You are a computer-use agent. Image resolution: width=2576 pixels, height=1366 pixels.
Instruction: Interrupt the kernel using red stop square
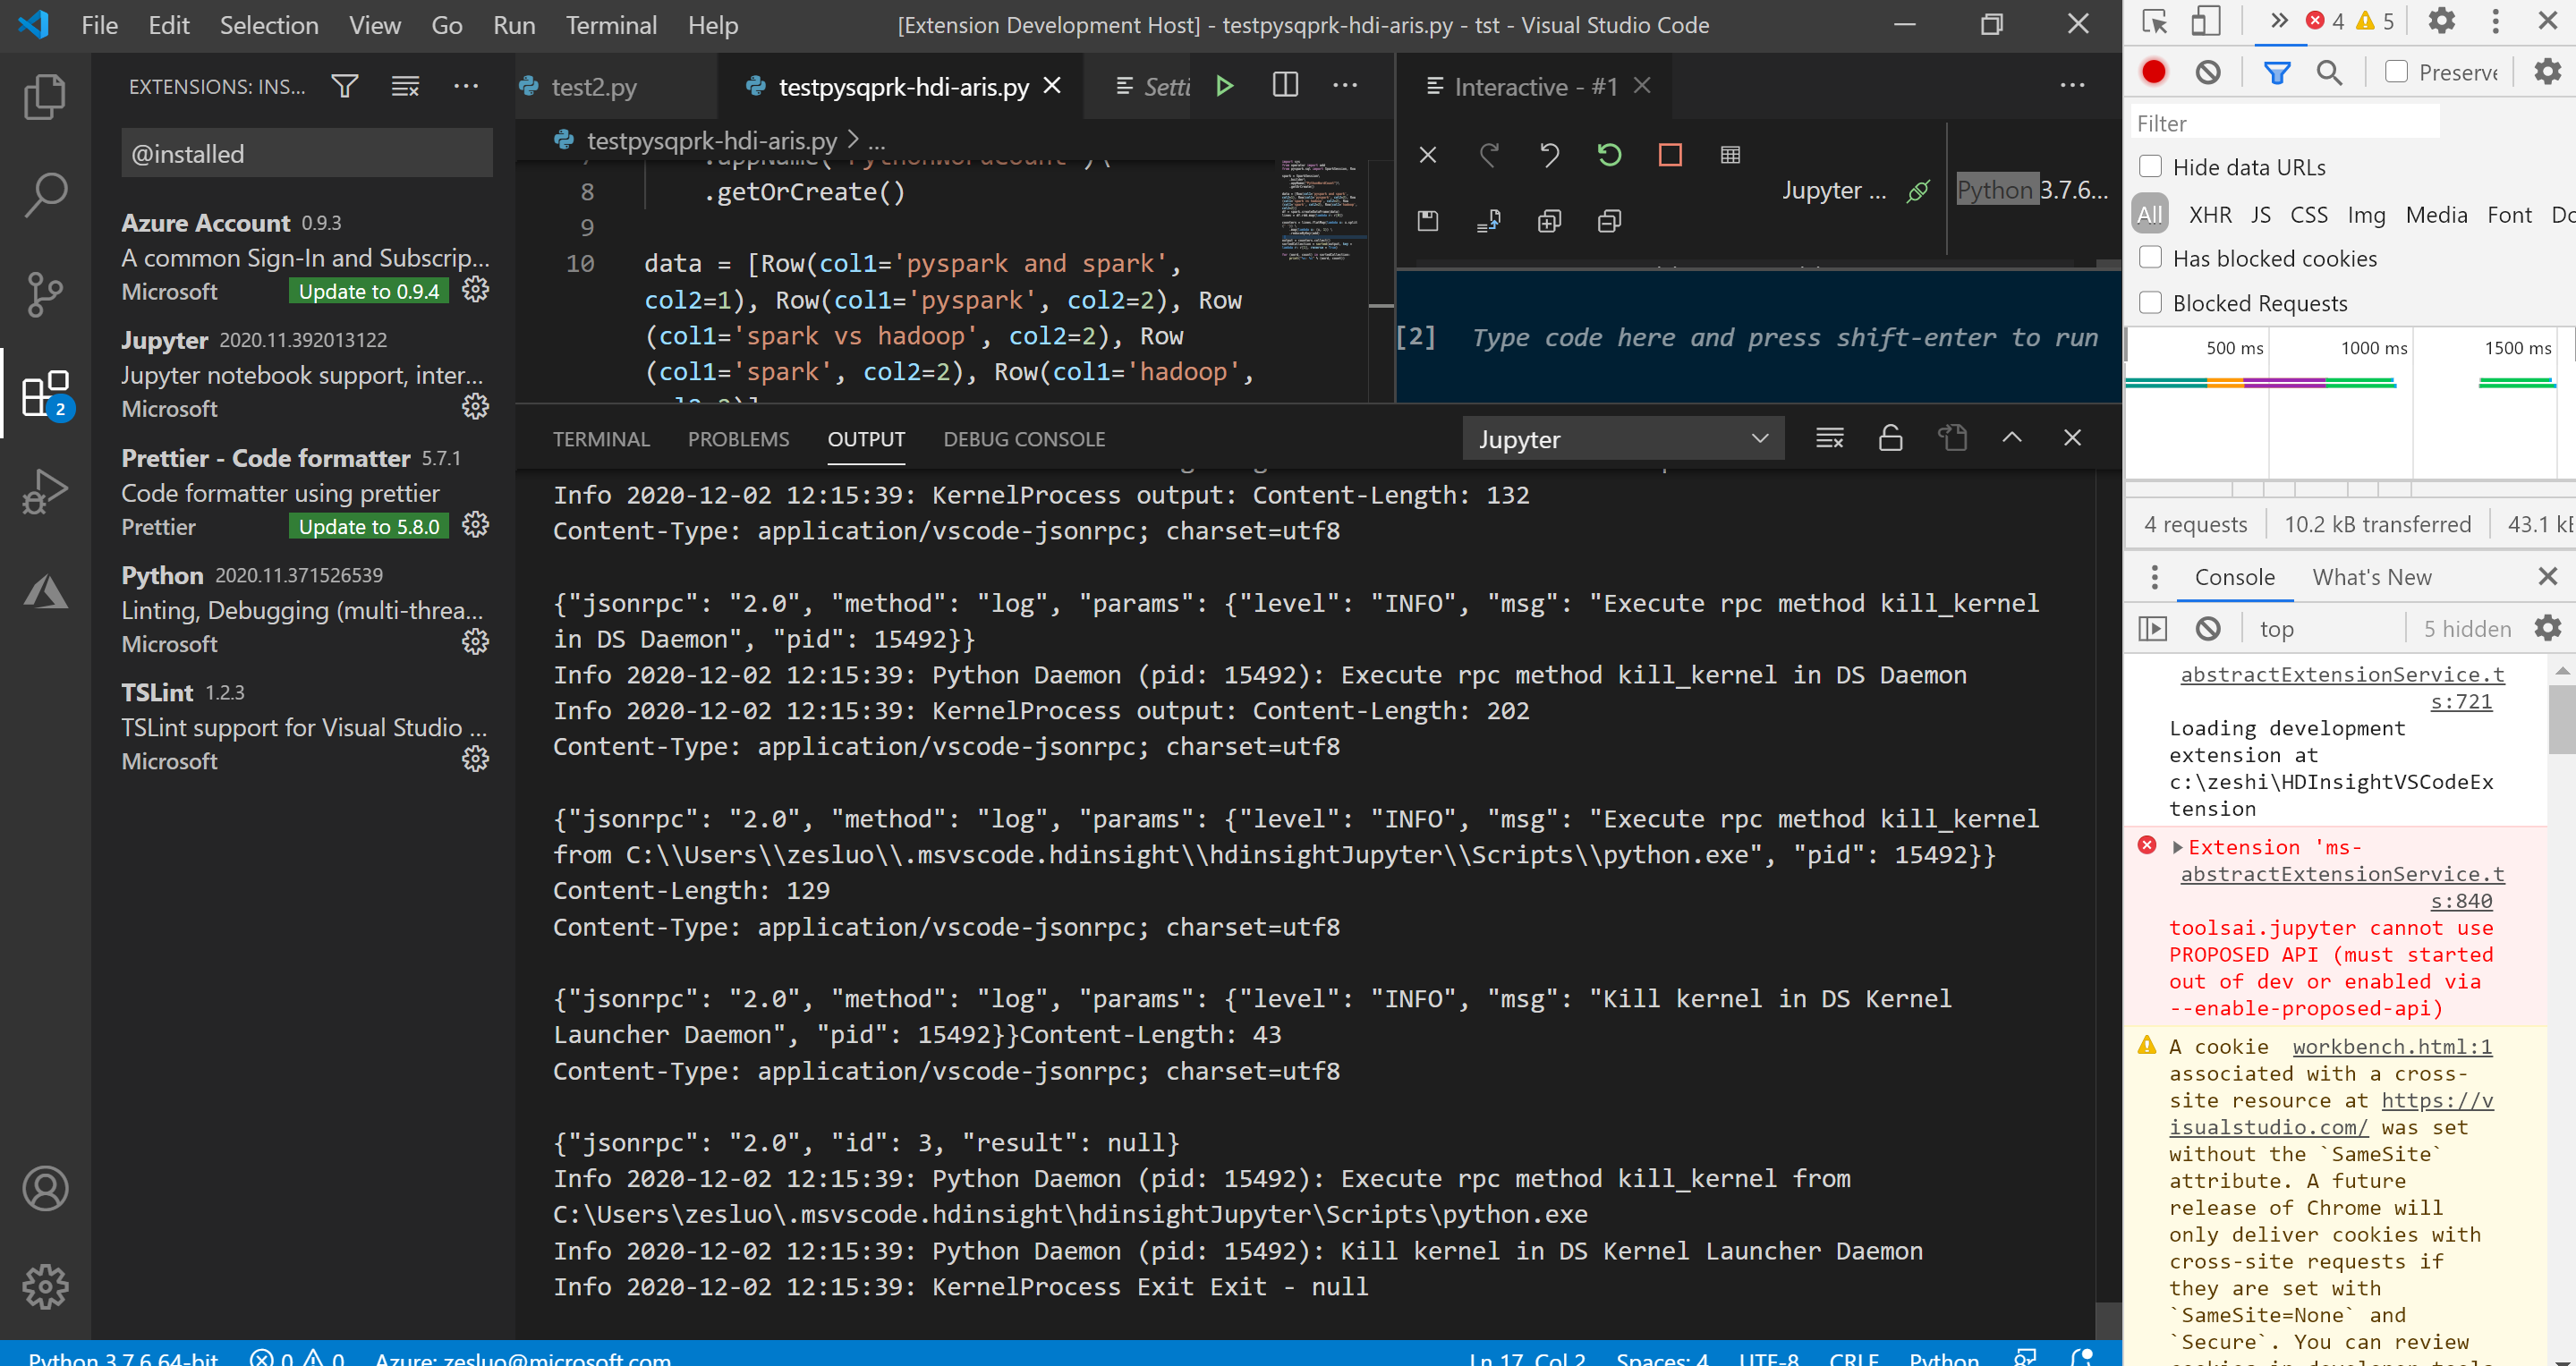[x=1670, y=155]
